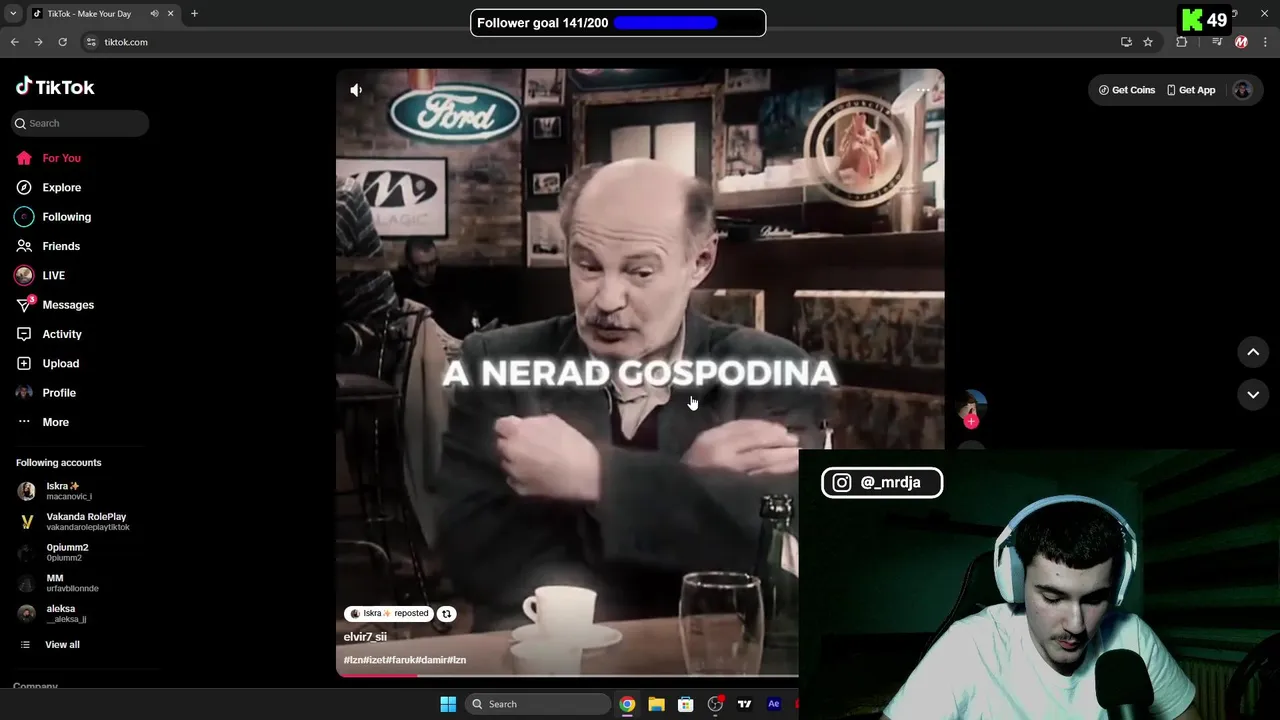The width and height of the screenshot is (1280, 720).
Task: Open the video options three-dot menu
Action: click(x=923, y=90)
